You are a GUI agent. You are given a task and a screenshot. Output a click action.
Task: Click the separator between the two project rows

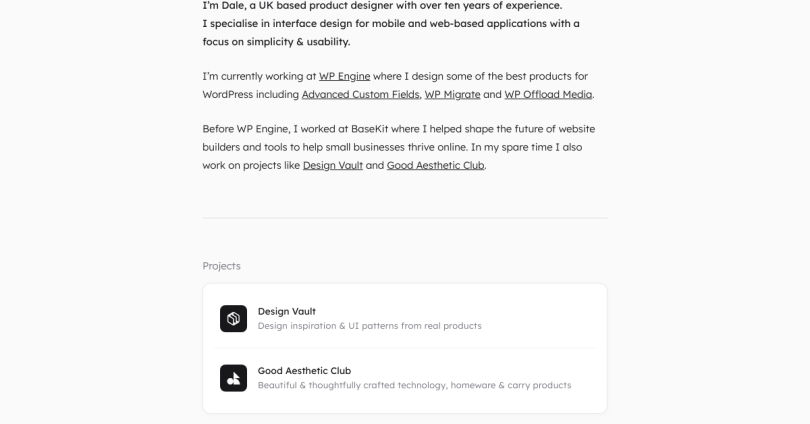click(405, 349)
